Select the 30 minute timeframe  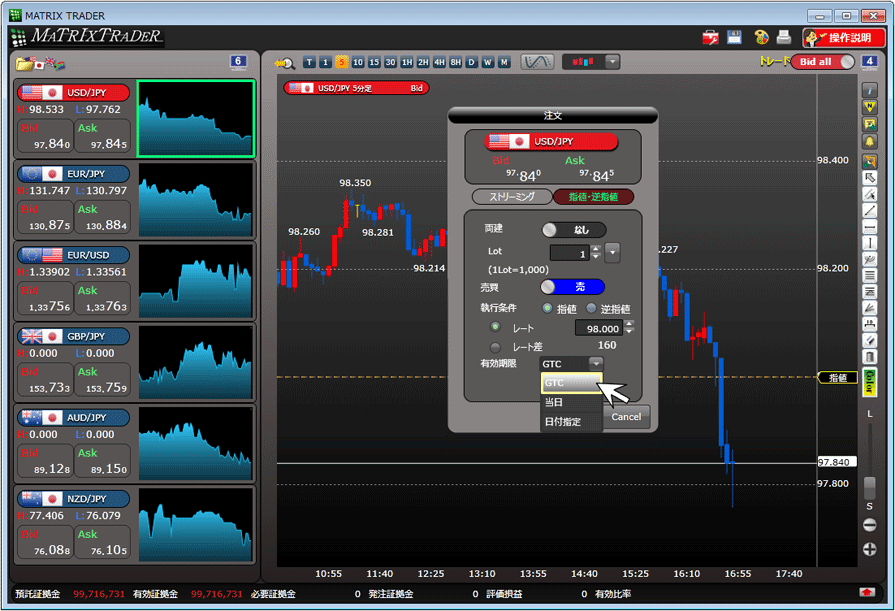pos(390,62)
